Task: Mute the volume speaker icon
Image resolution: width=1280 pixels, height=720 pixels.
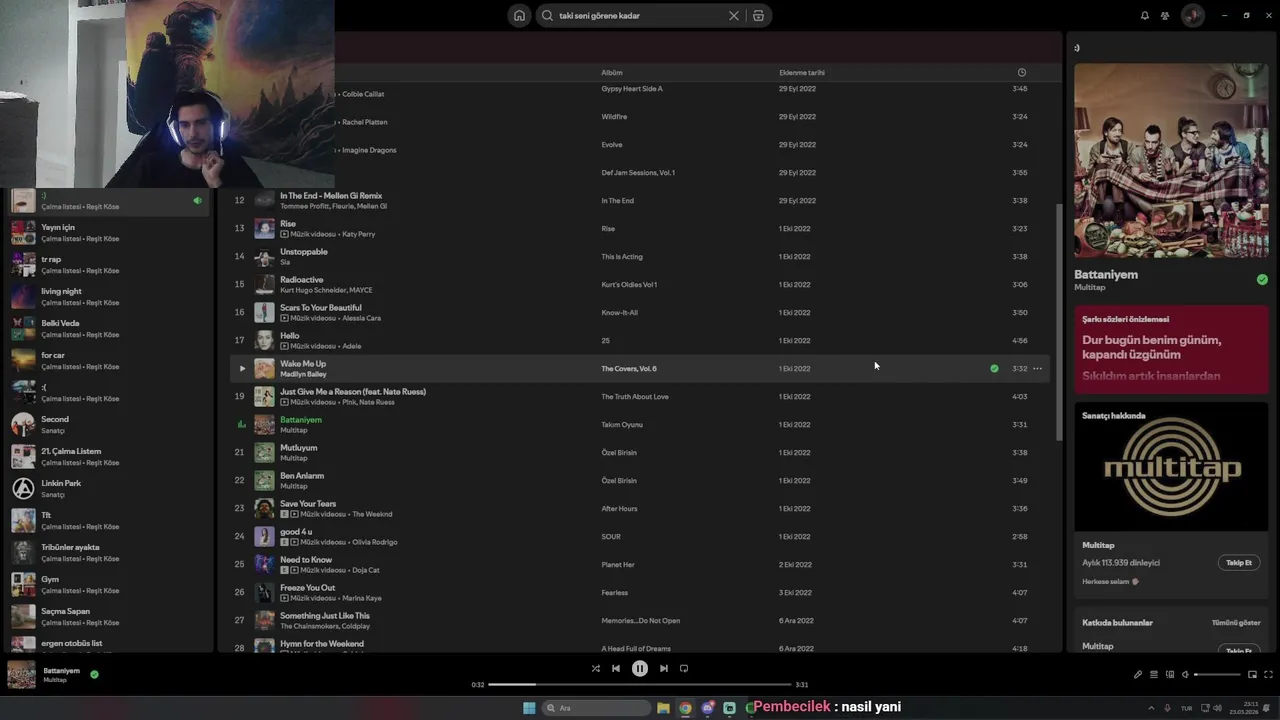Action: coord(1185,675)
